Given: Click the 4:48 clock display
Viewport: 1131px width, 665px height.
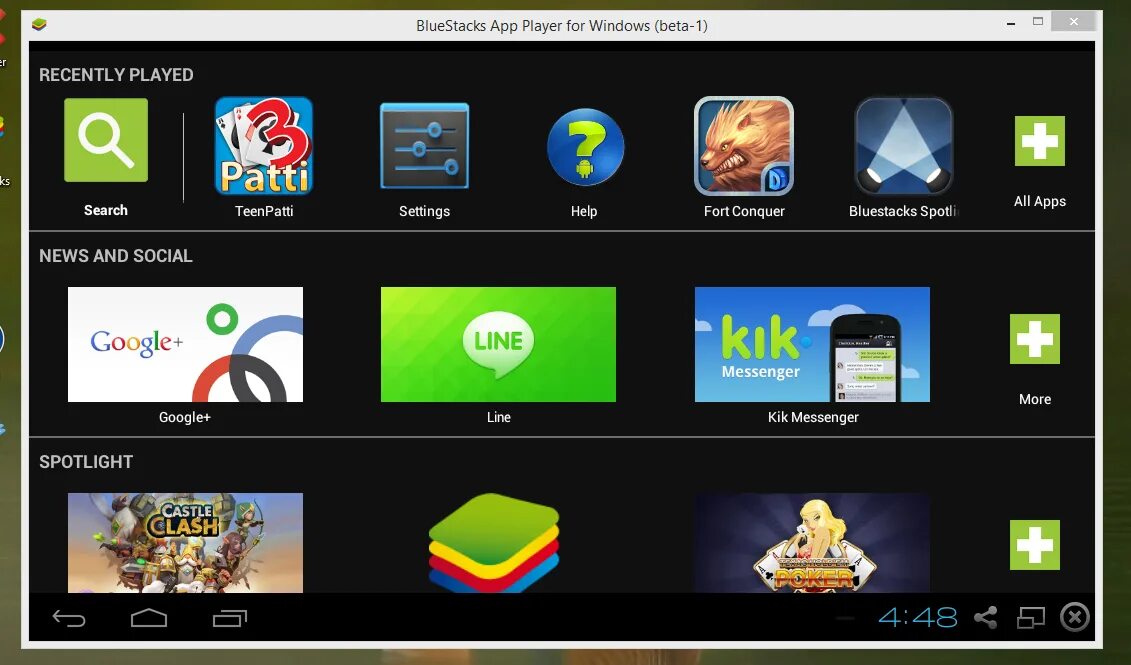Looking at the screenshot, I should click(x=917, y=617).
